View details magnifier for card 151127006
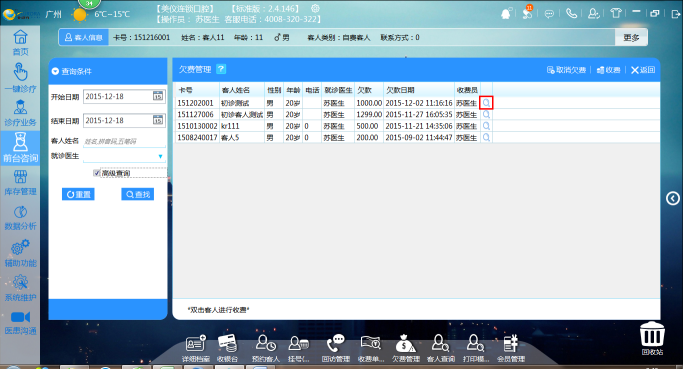Image resolution: width=683 pixels, height=369 pixels. (x=486, y=115)
